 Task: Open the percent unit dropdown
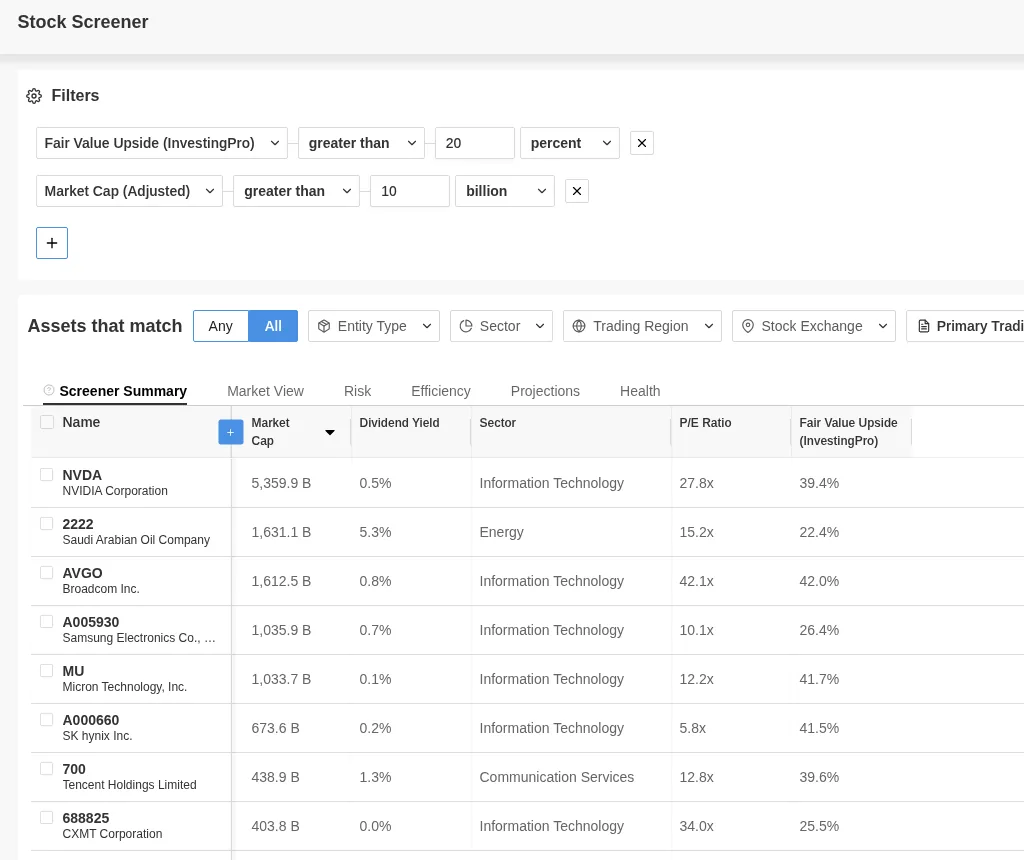click(x=570, y=143)
